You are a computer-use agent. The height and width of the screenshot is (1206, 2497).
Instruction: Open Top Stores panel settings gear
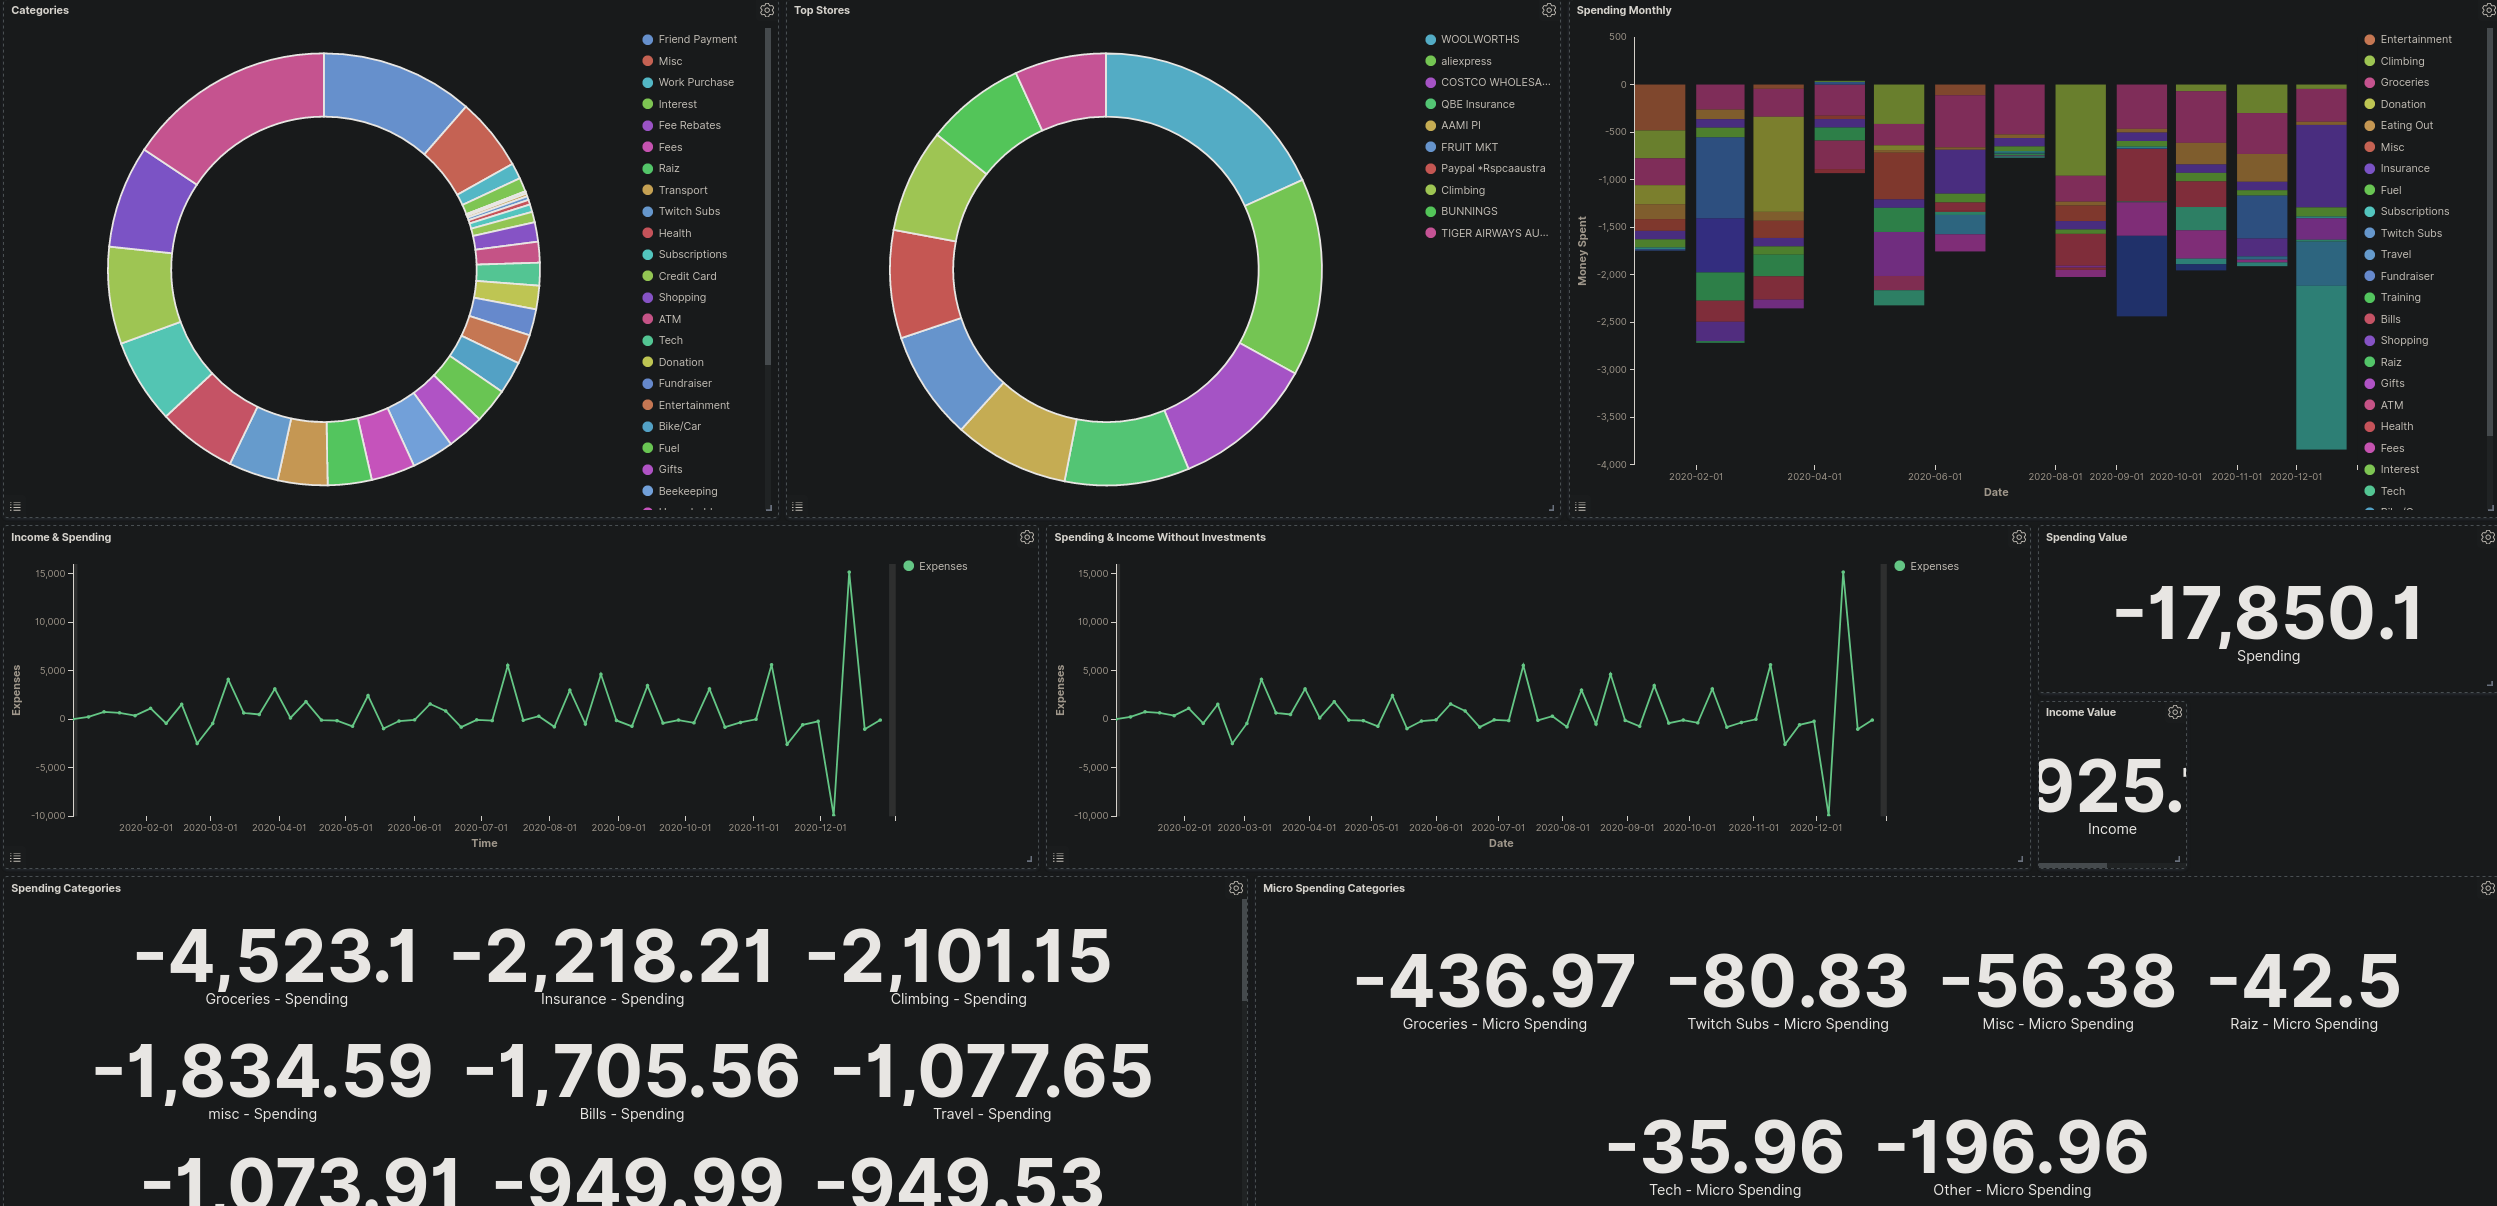point(1548,10)
